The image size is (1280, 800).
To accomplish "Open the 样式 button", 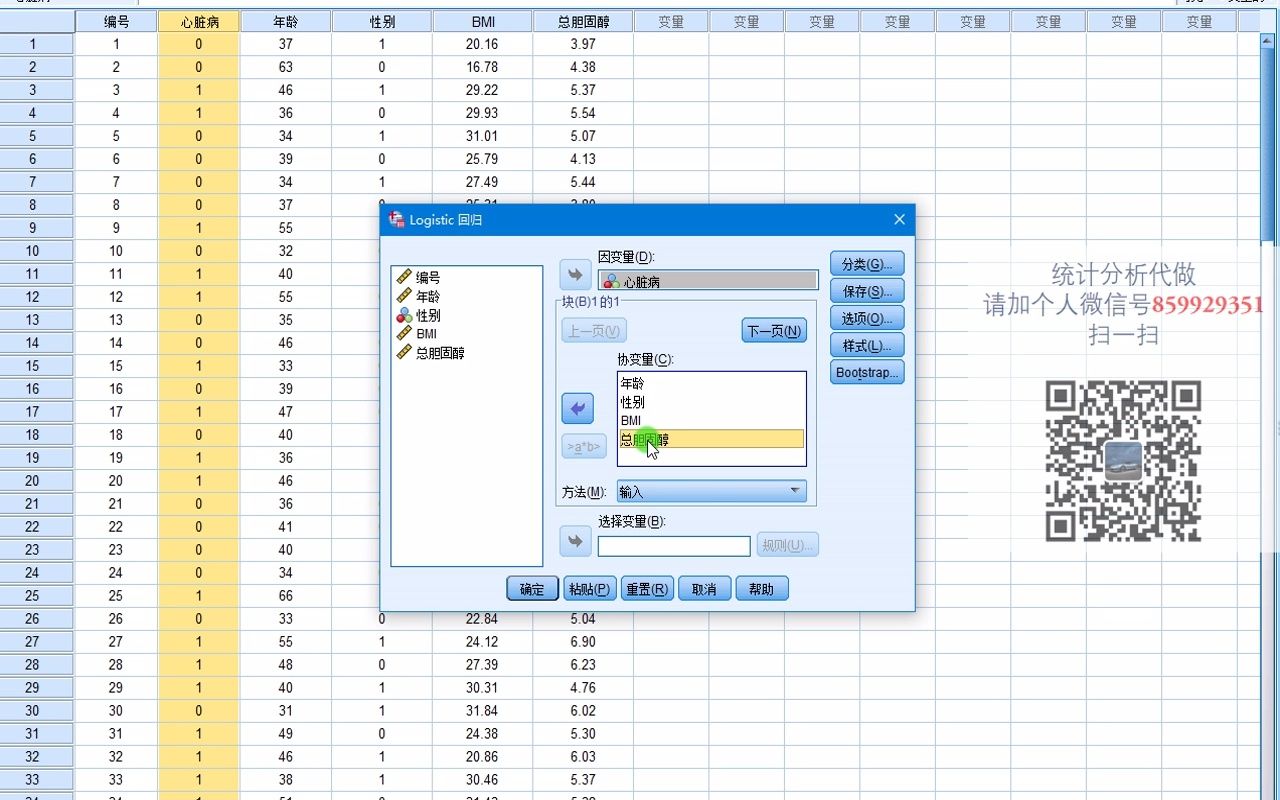I will tap(867, 345).
